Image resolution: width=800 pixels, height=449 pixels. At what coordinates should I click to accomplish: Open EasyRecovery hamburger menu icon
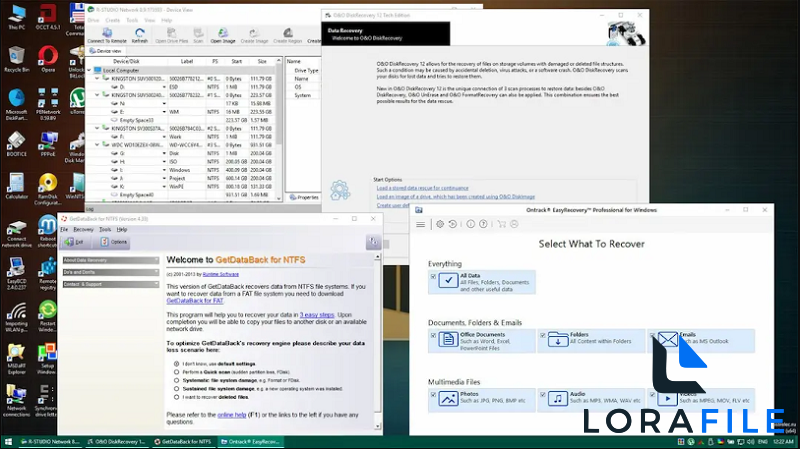[x=420, y=224]
